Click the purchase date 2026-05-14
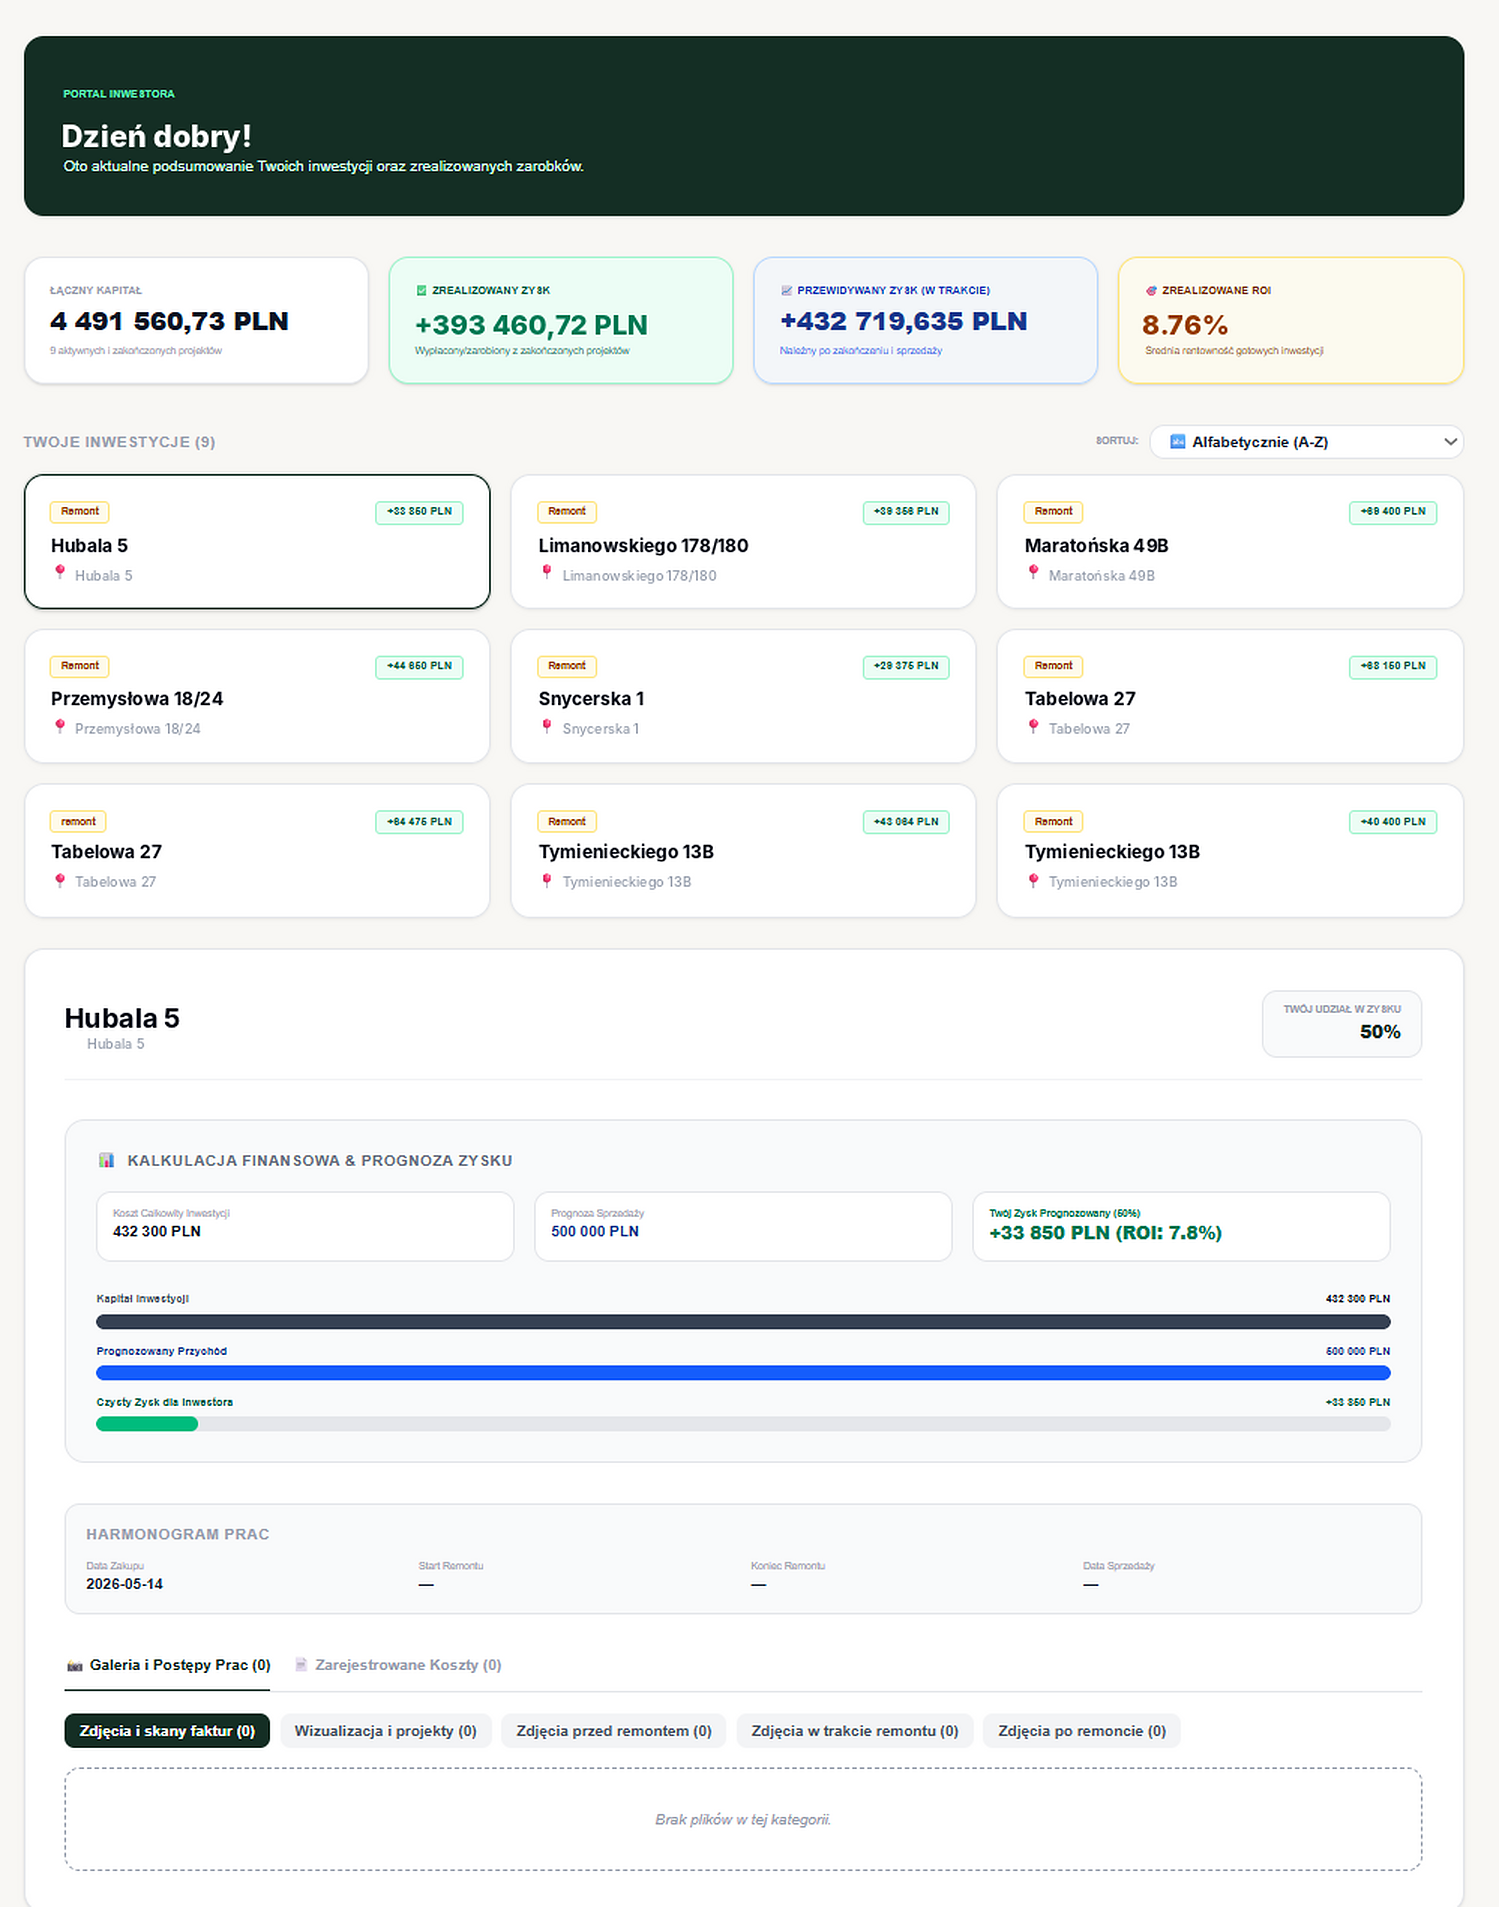This screenshot has width=1499, height=1907. coord(124,1584)
